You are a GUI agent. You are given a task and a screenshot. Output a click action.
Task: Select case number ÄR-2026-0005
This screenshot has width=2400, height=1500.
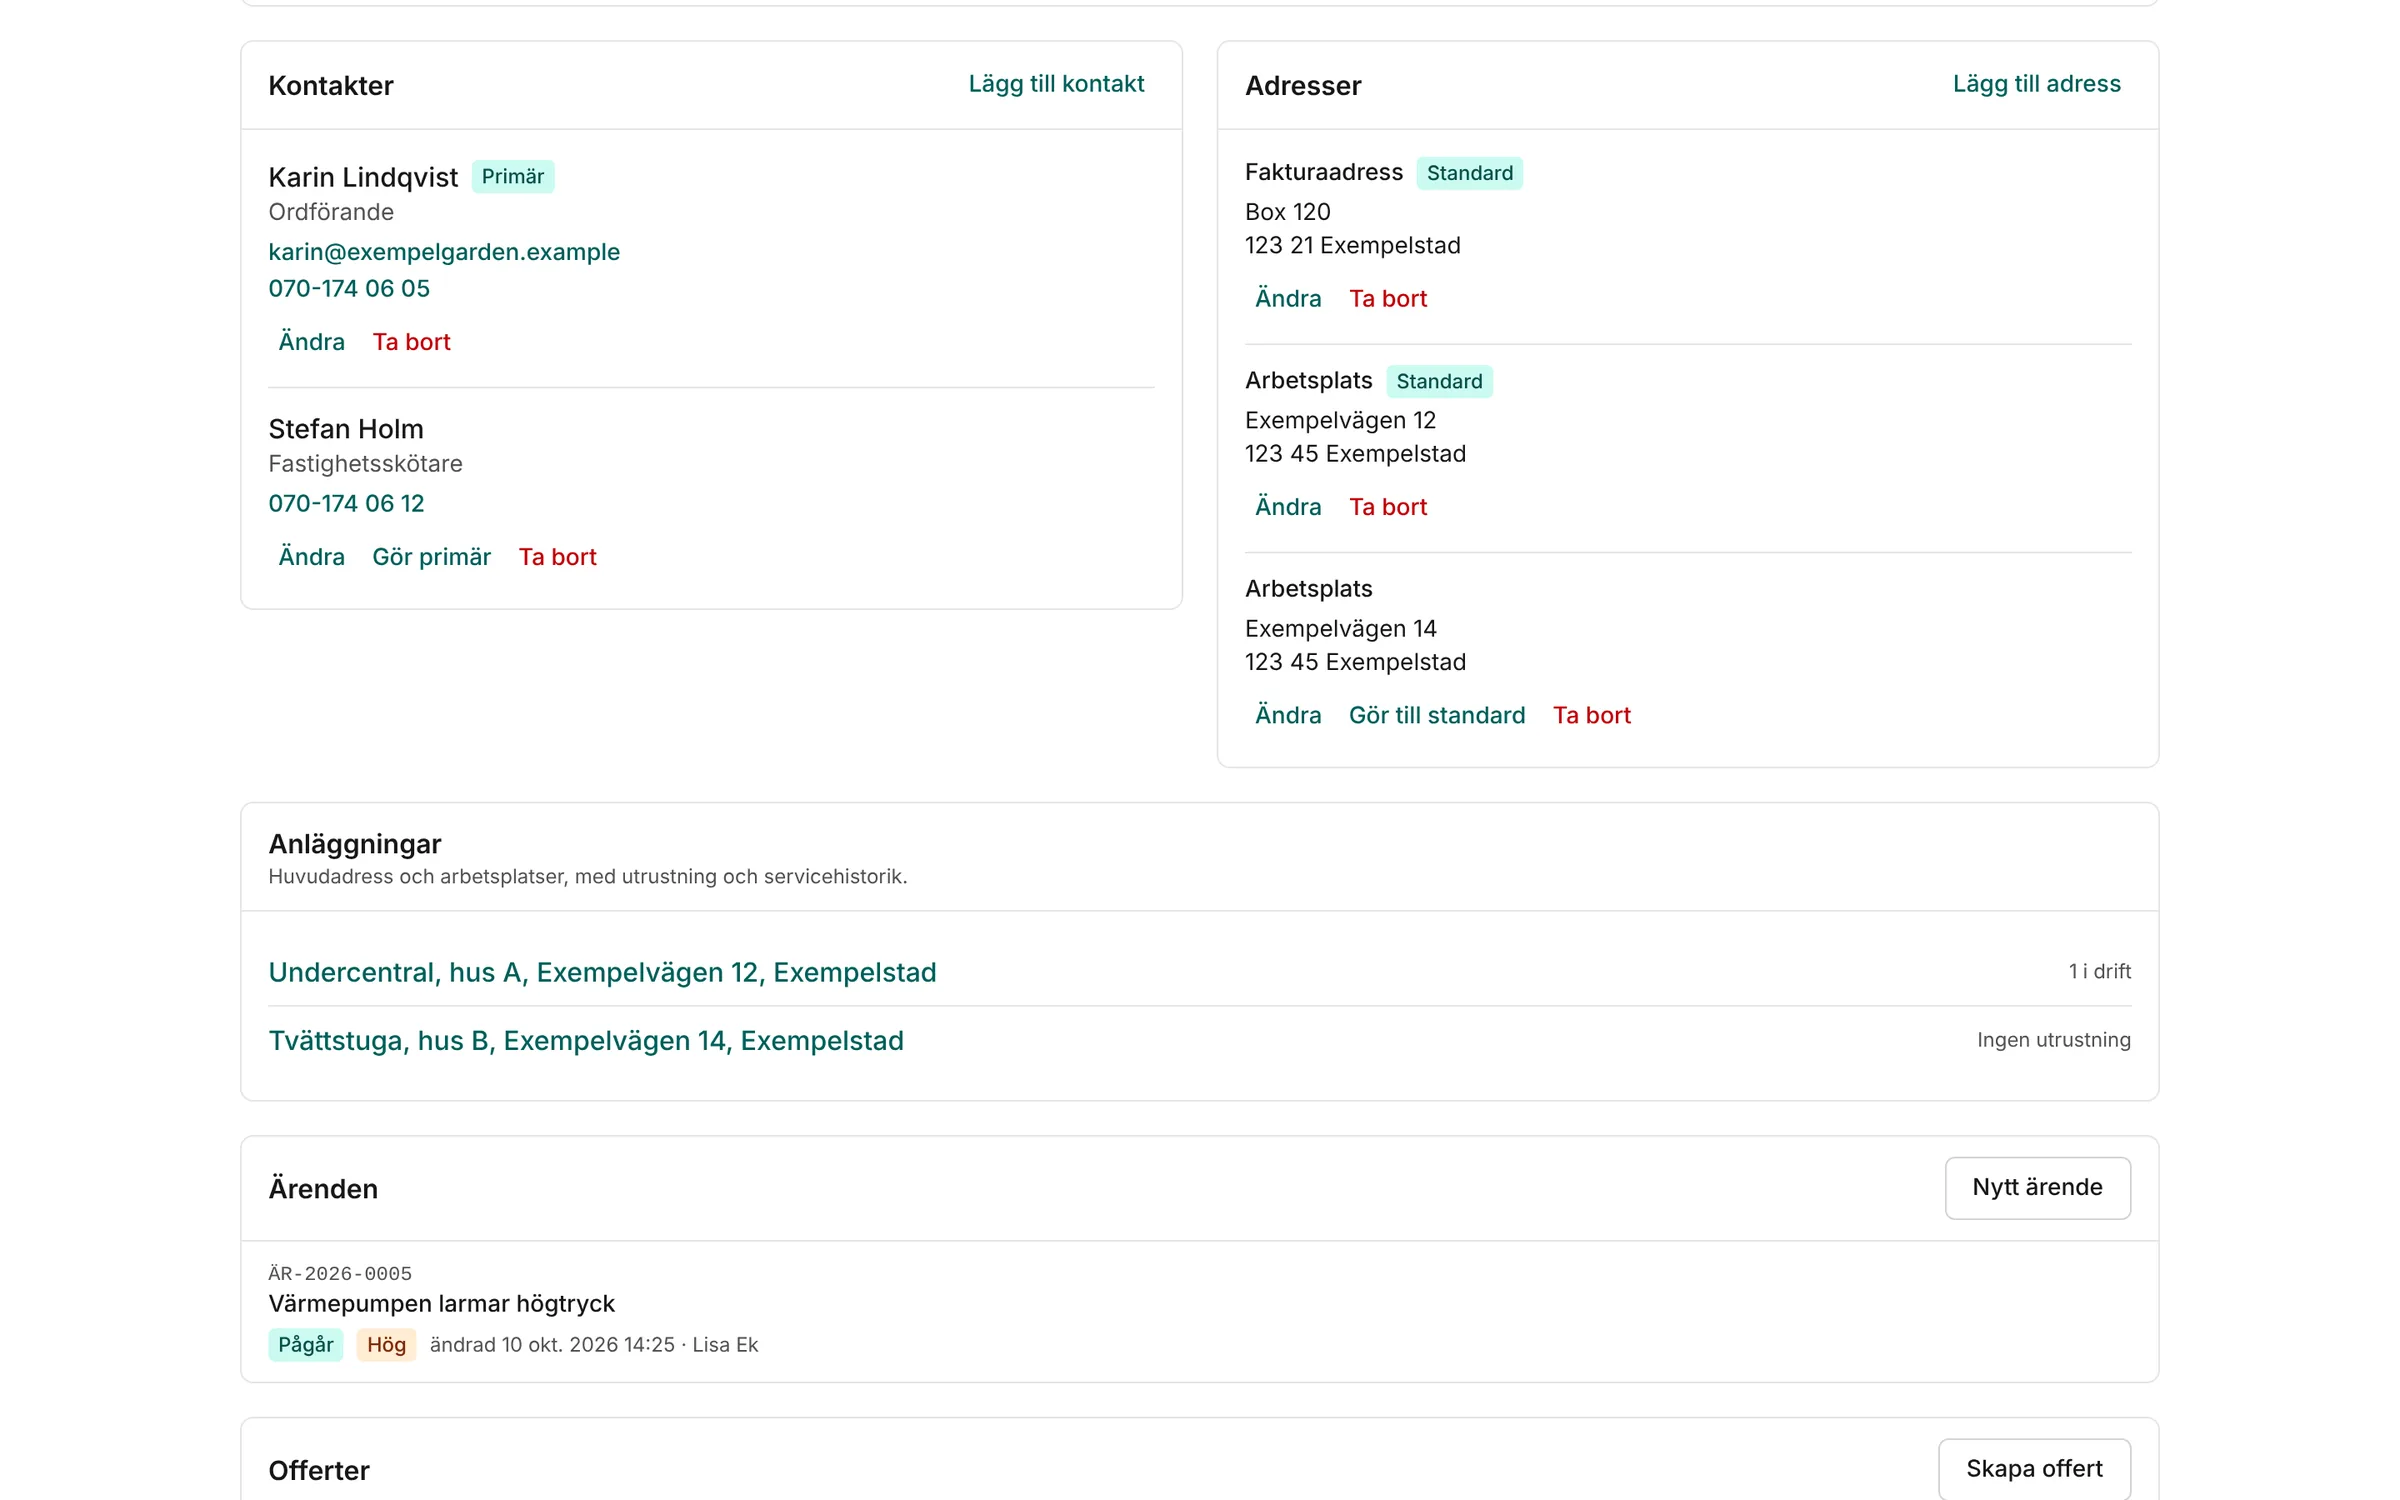(340, 1274)
